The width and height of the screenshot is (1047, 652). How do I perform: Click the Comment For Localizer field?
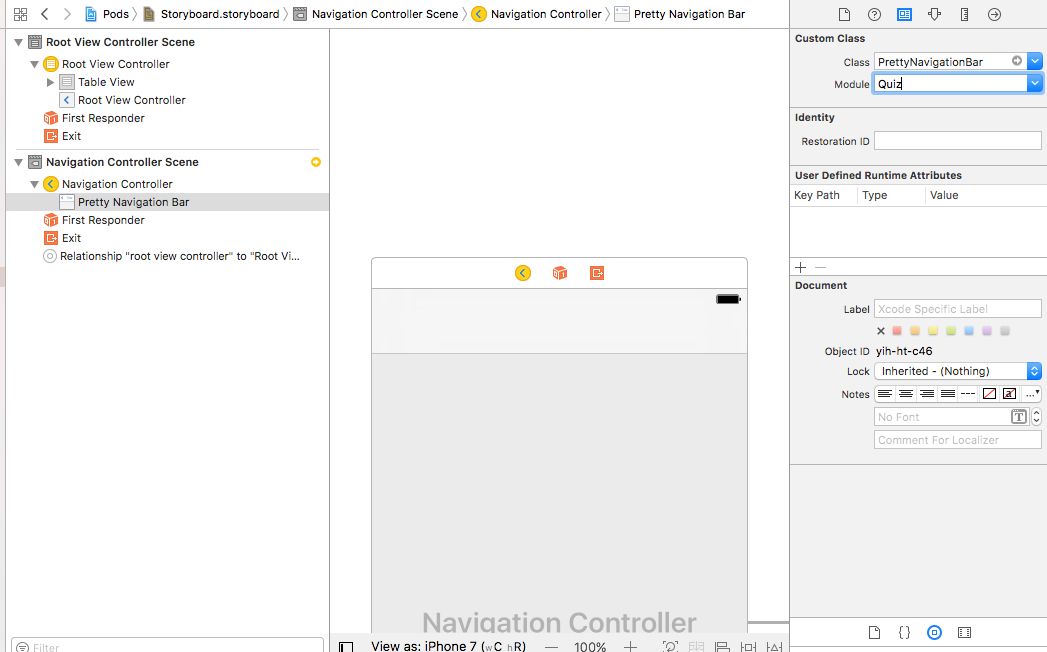[x=958, y=440]
